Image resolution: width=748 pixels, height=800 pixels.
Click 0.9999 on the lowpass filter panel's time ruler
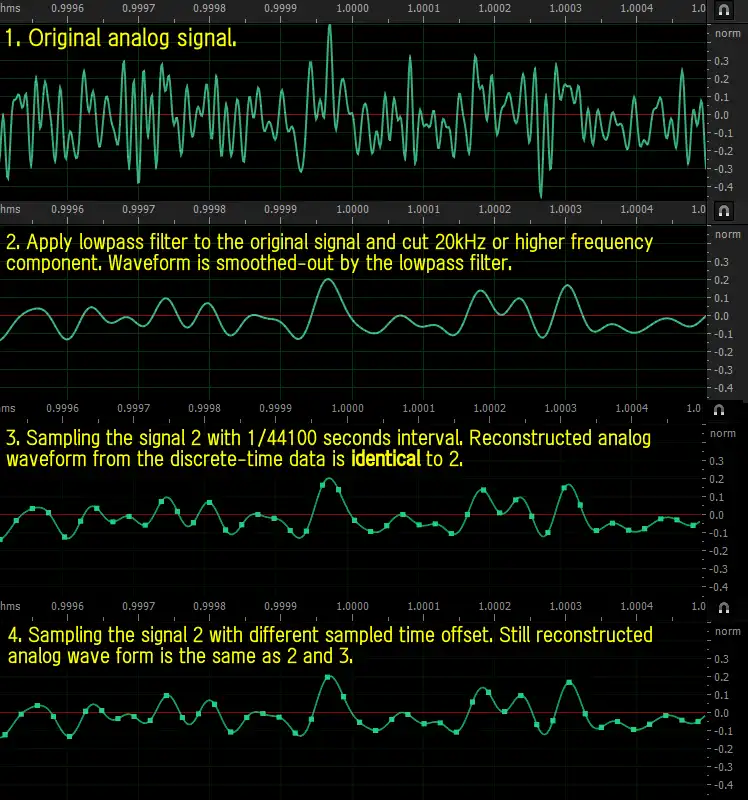pyautogui.click(x=280, y=209)
